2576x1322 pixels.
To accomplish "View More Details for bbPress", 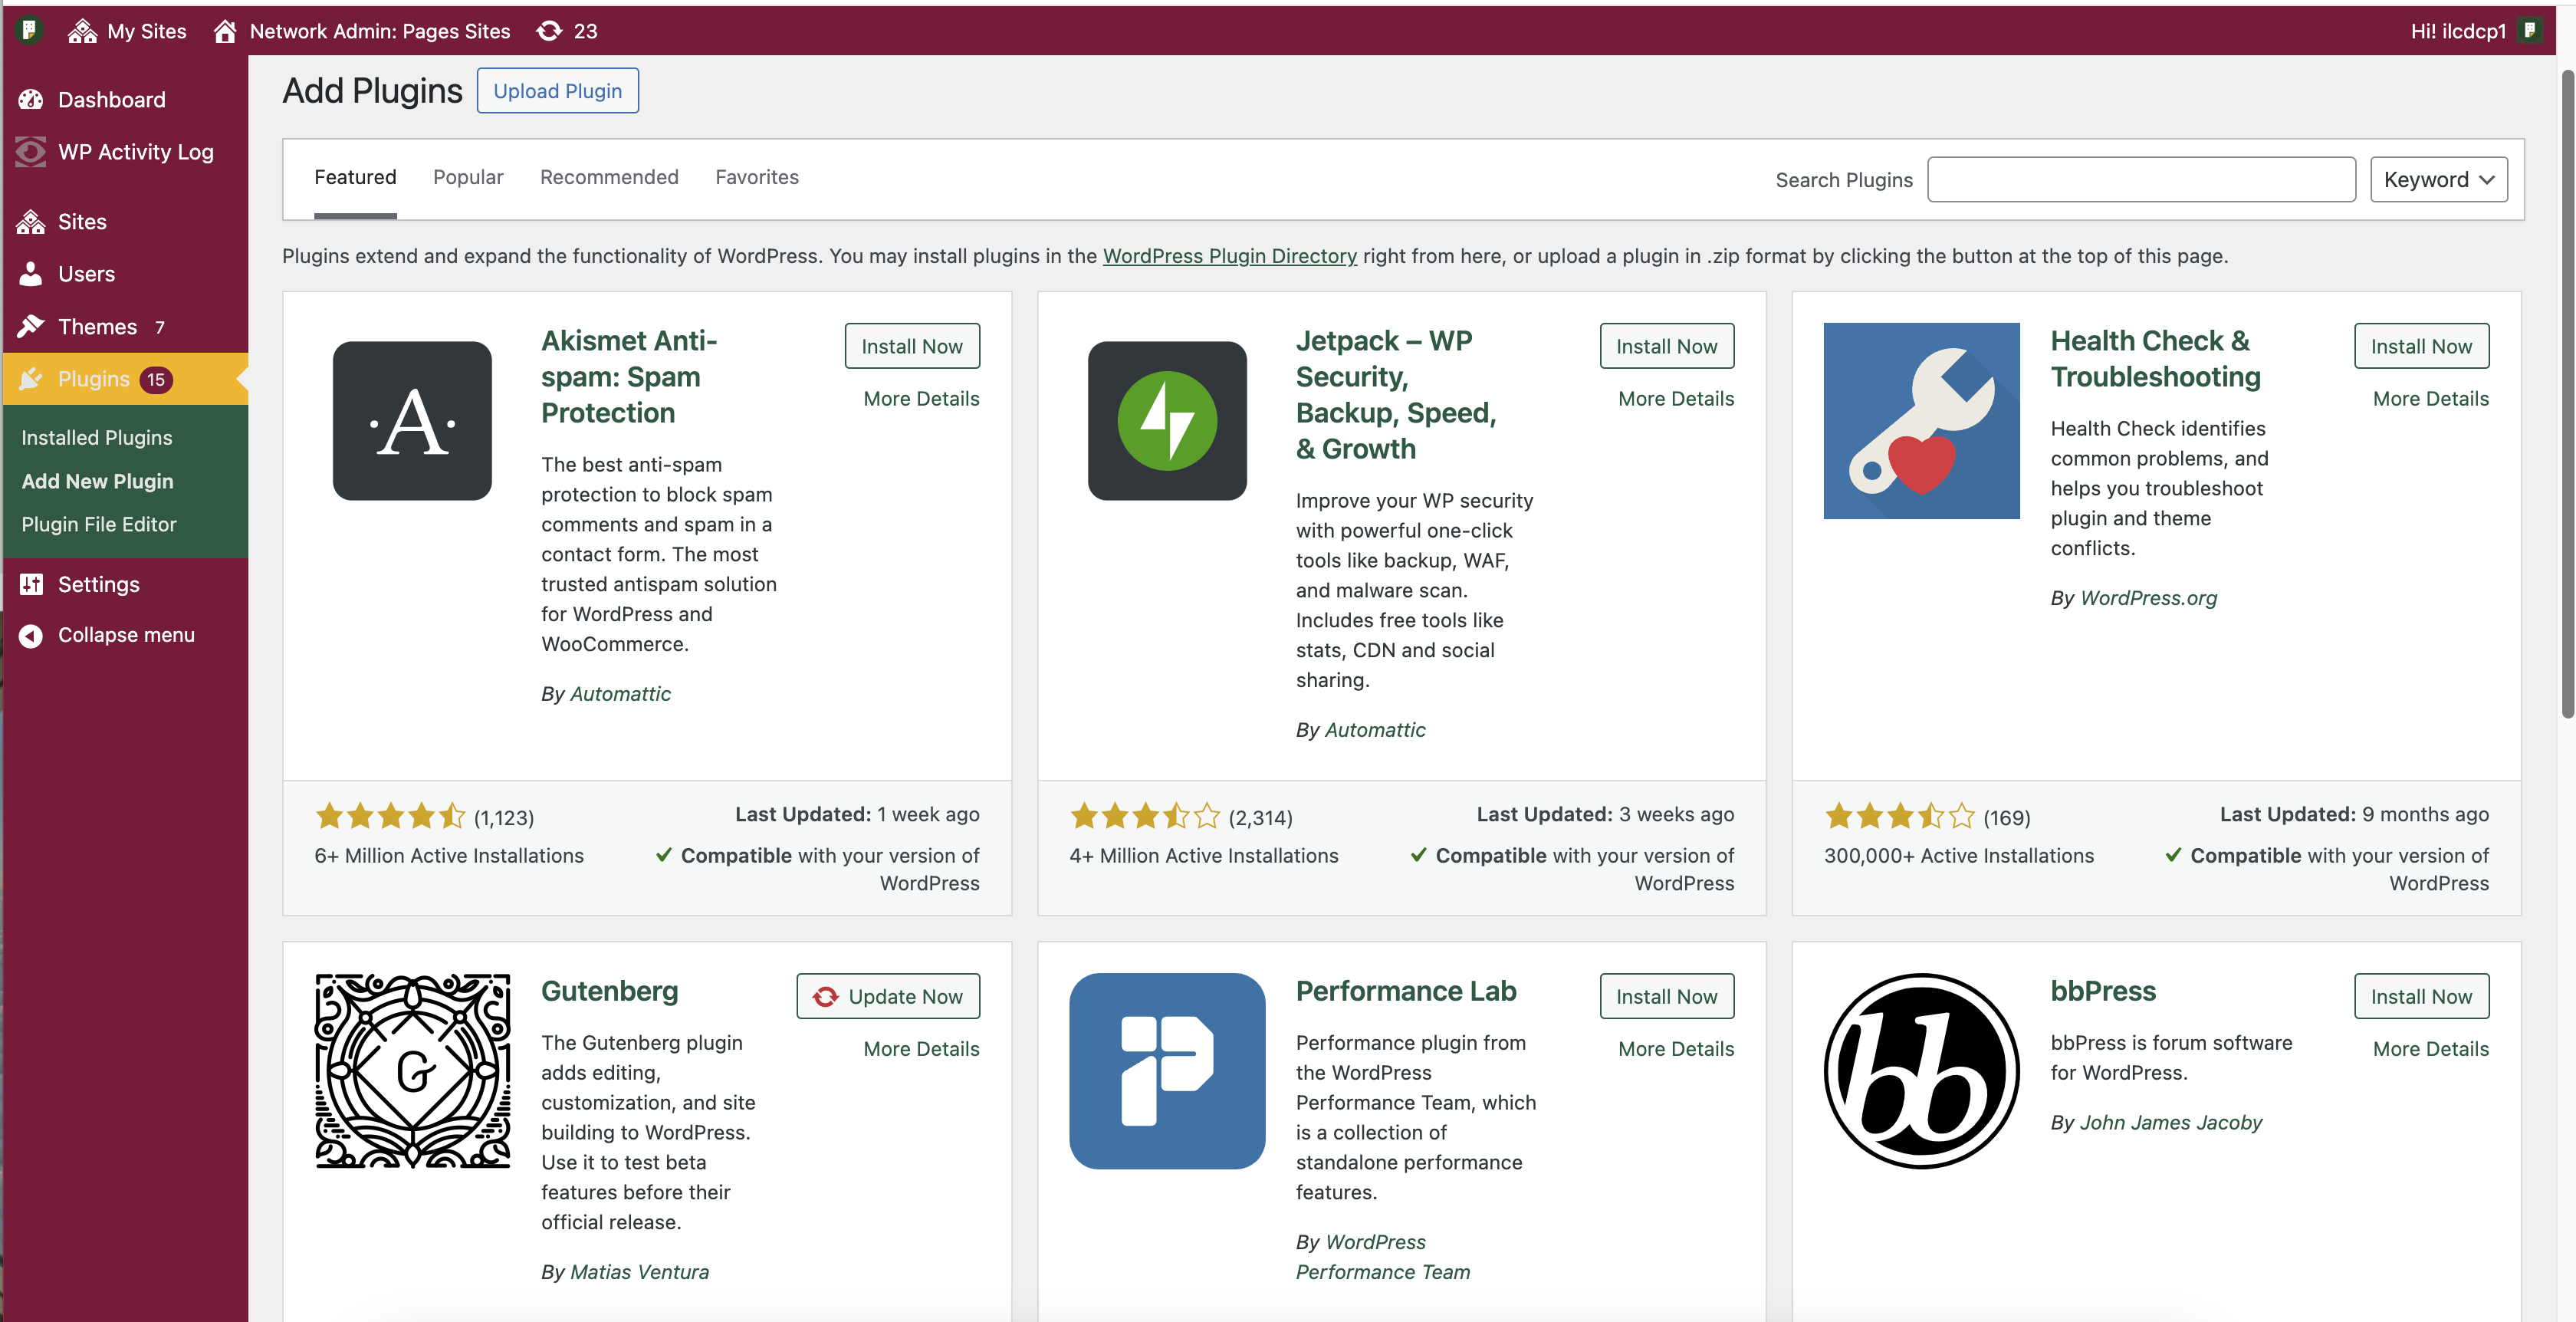I will [2431, 1048].
